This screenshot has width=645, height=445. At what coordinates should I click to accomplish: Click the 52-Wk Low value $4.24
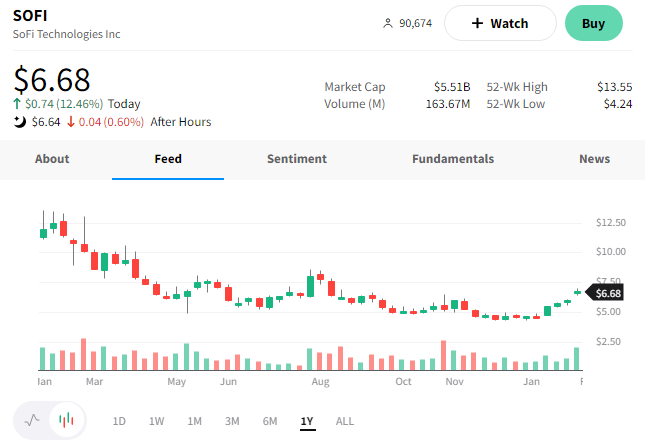pyautogui.click(x=618, y=104)
